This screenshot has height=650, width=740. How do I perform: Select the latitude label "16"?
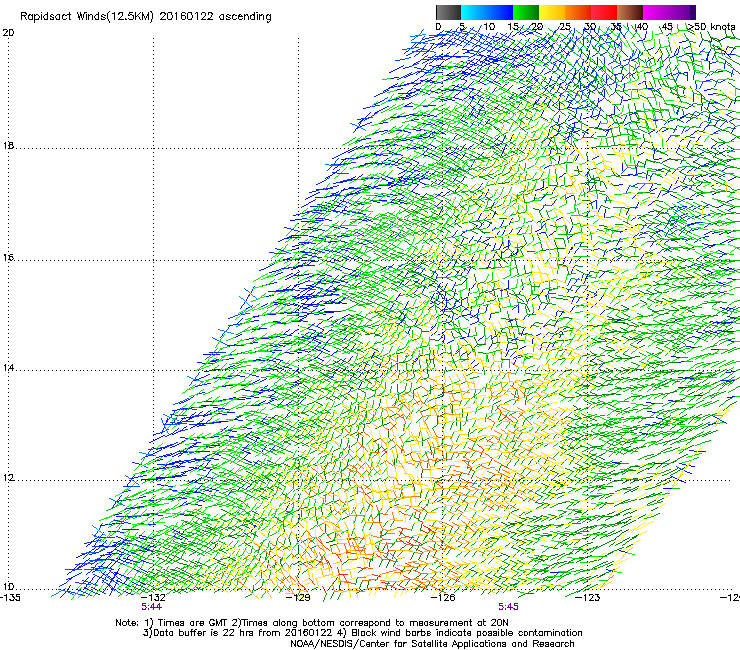tap(8, 258)
